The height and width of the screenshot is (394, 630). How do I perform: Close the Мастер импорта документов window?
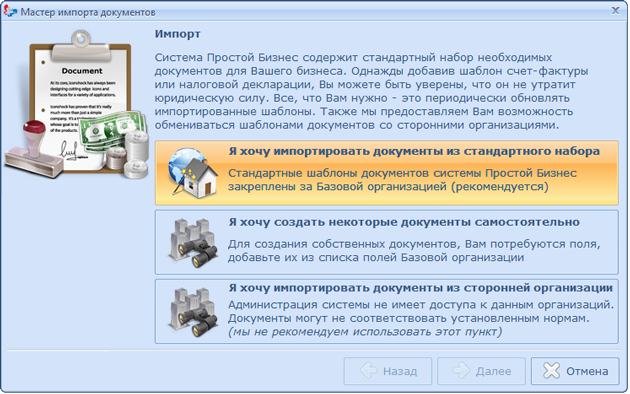point(615,10)
